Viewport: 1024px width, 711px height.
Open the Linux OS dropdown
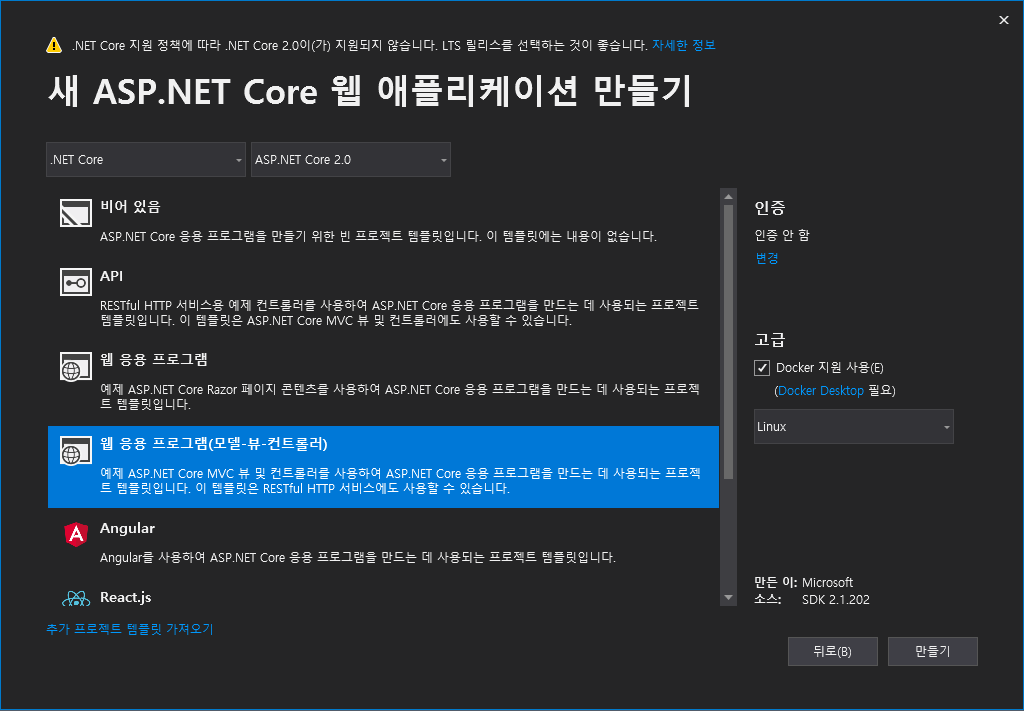[x=854, y=426]
